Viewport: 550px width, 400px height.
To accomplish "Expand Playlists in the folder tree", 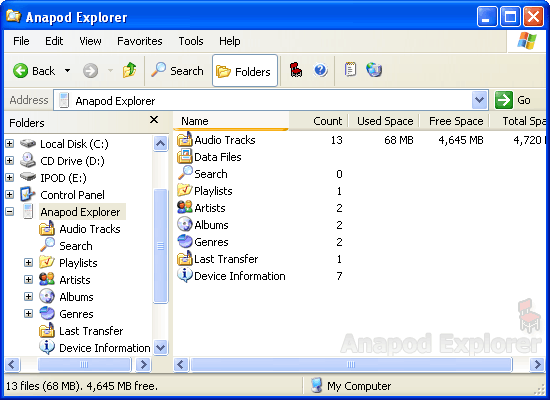I will (x=28, y=262).
